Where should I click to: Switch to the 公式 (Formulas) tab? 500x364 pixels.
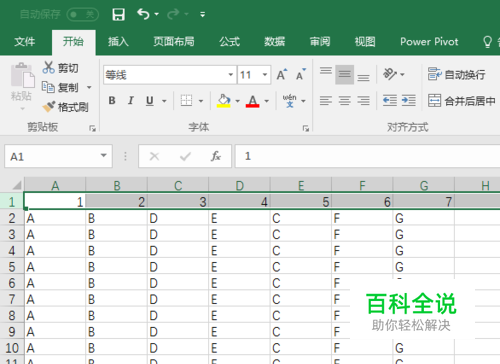click(229, 42)
